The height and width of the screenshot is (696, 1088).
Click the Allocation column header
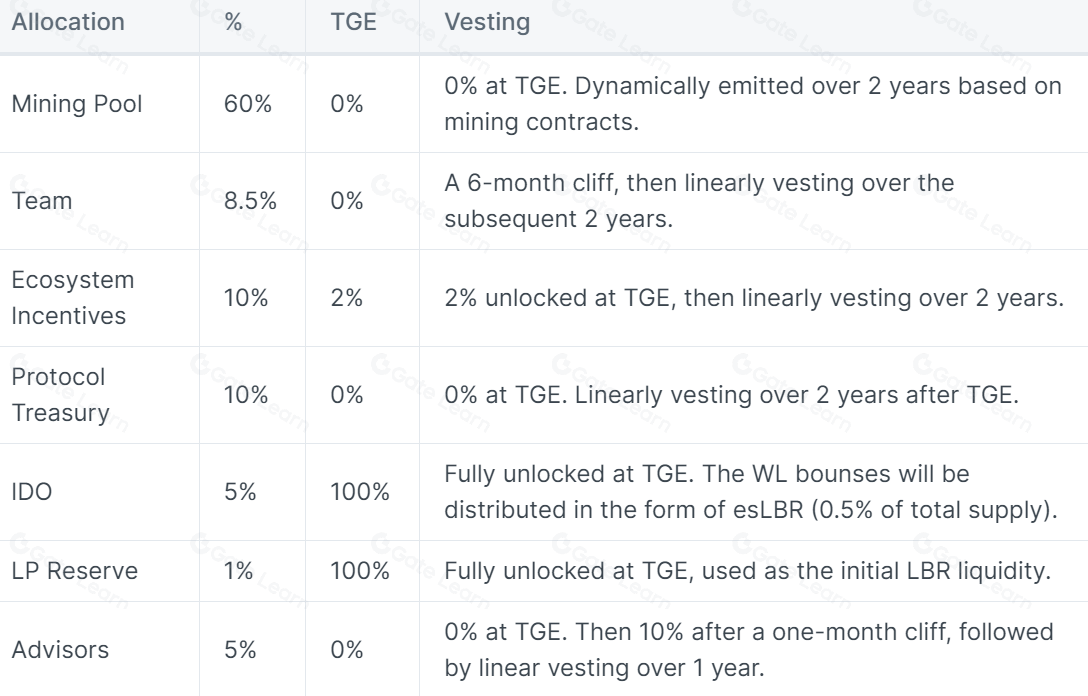[68, 22]
